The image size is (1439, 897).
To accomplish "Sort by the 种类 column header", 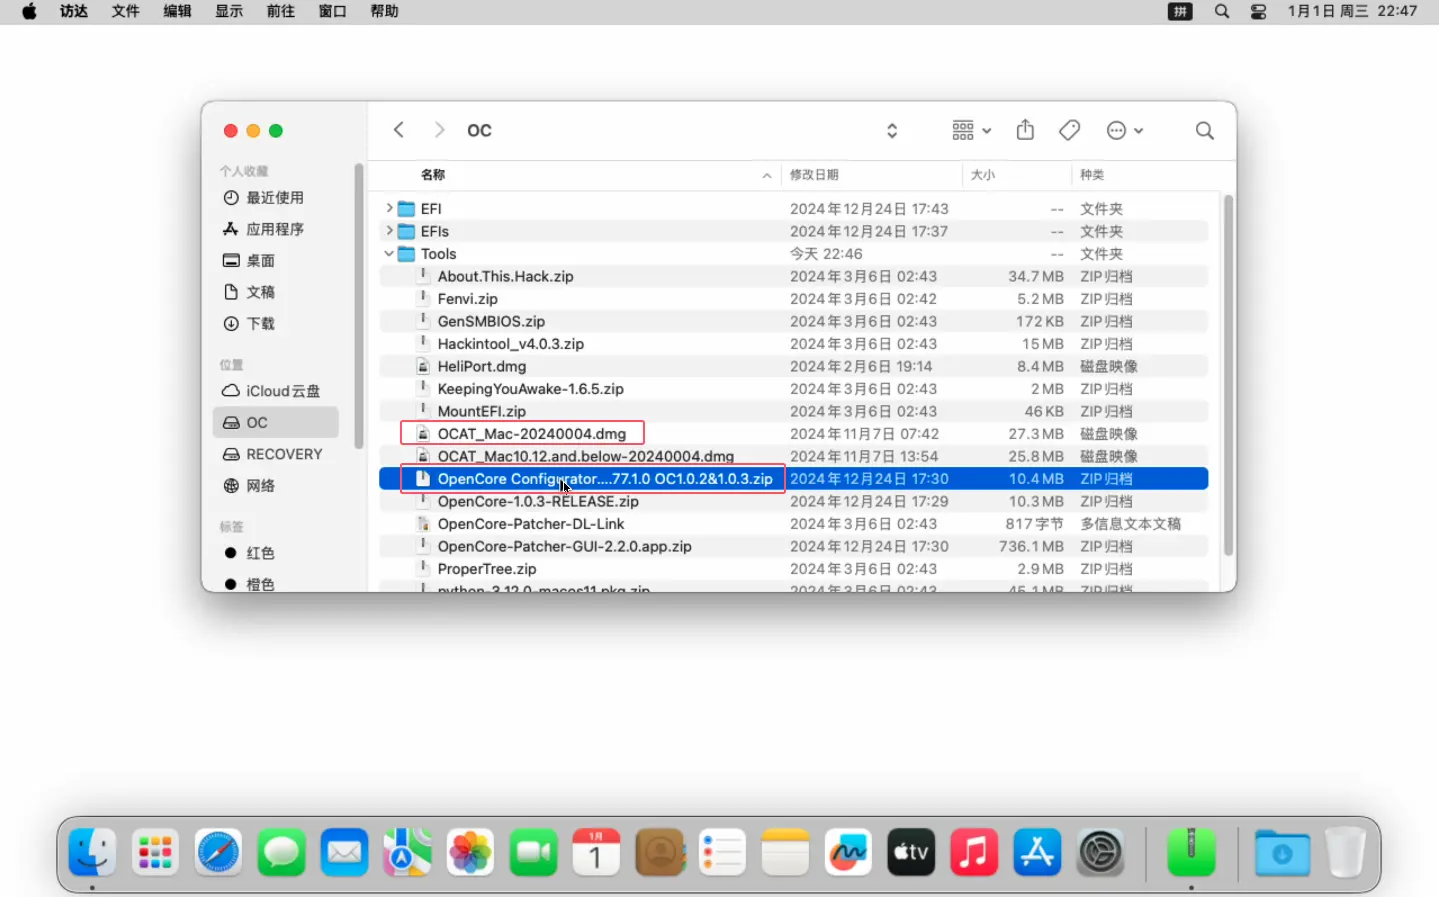I will click(x=1092, y=175).
